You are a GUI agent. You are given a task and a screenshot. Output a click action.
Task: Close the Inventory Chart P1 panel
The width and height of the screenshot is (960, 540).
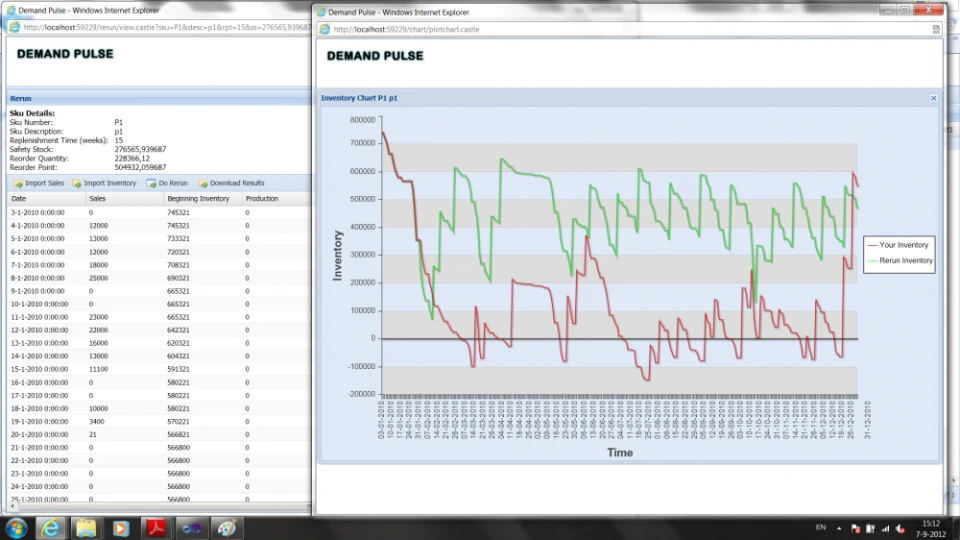934,98
